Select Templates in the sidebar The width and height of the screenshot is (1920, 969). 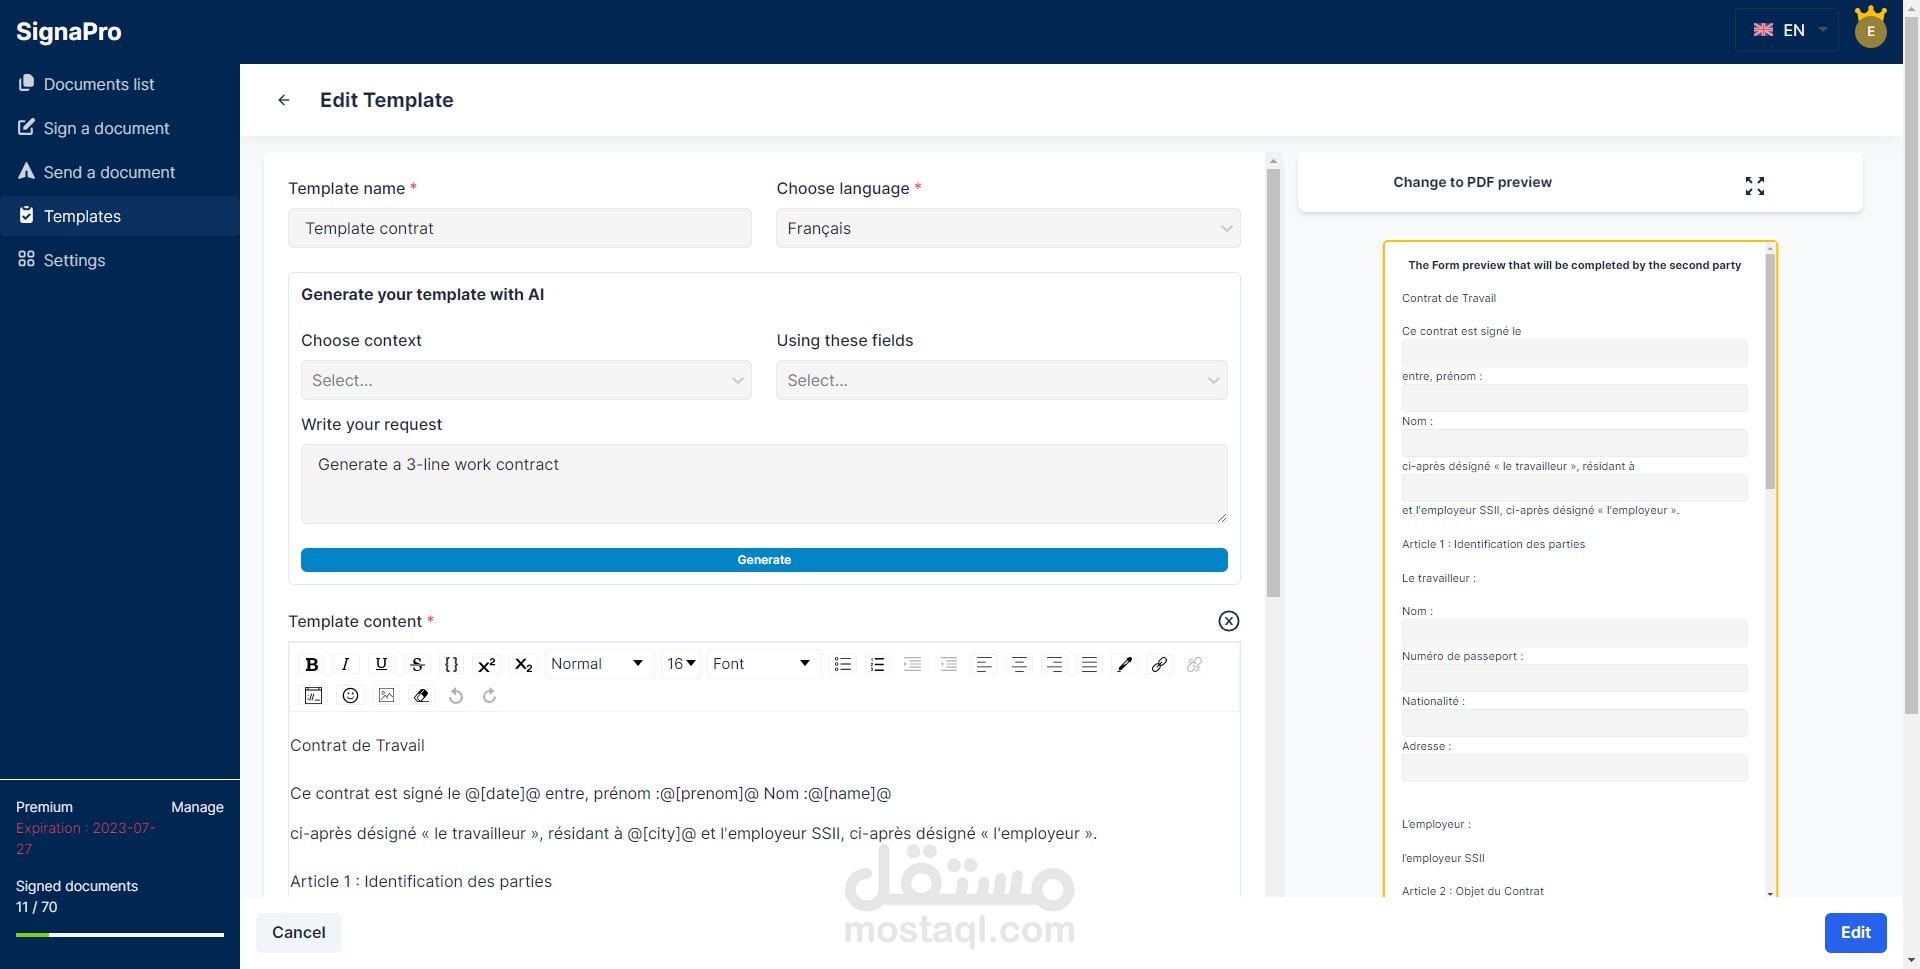120,216
